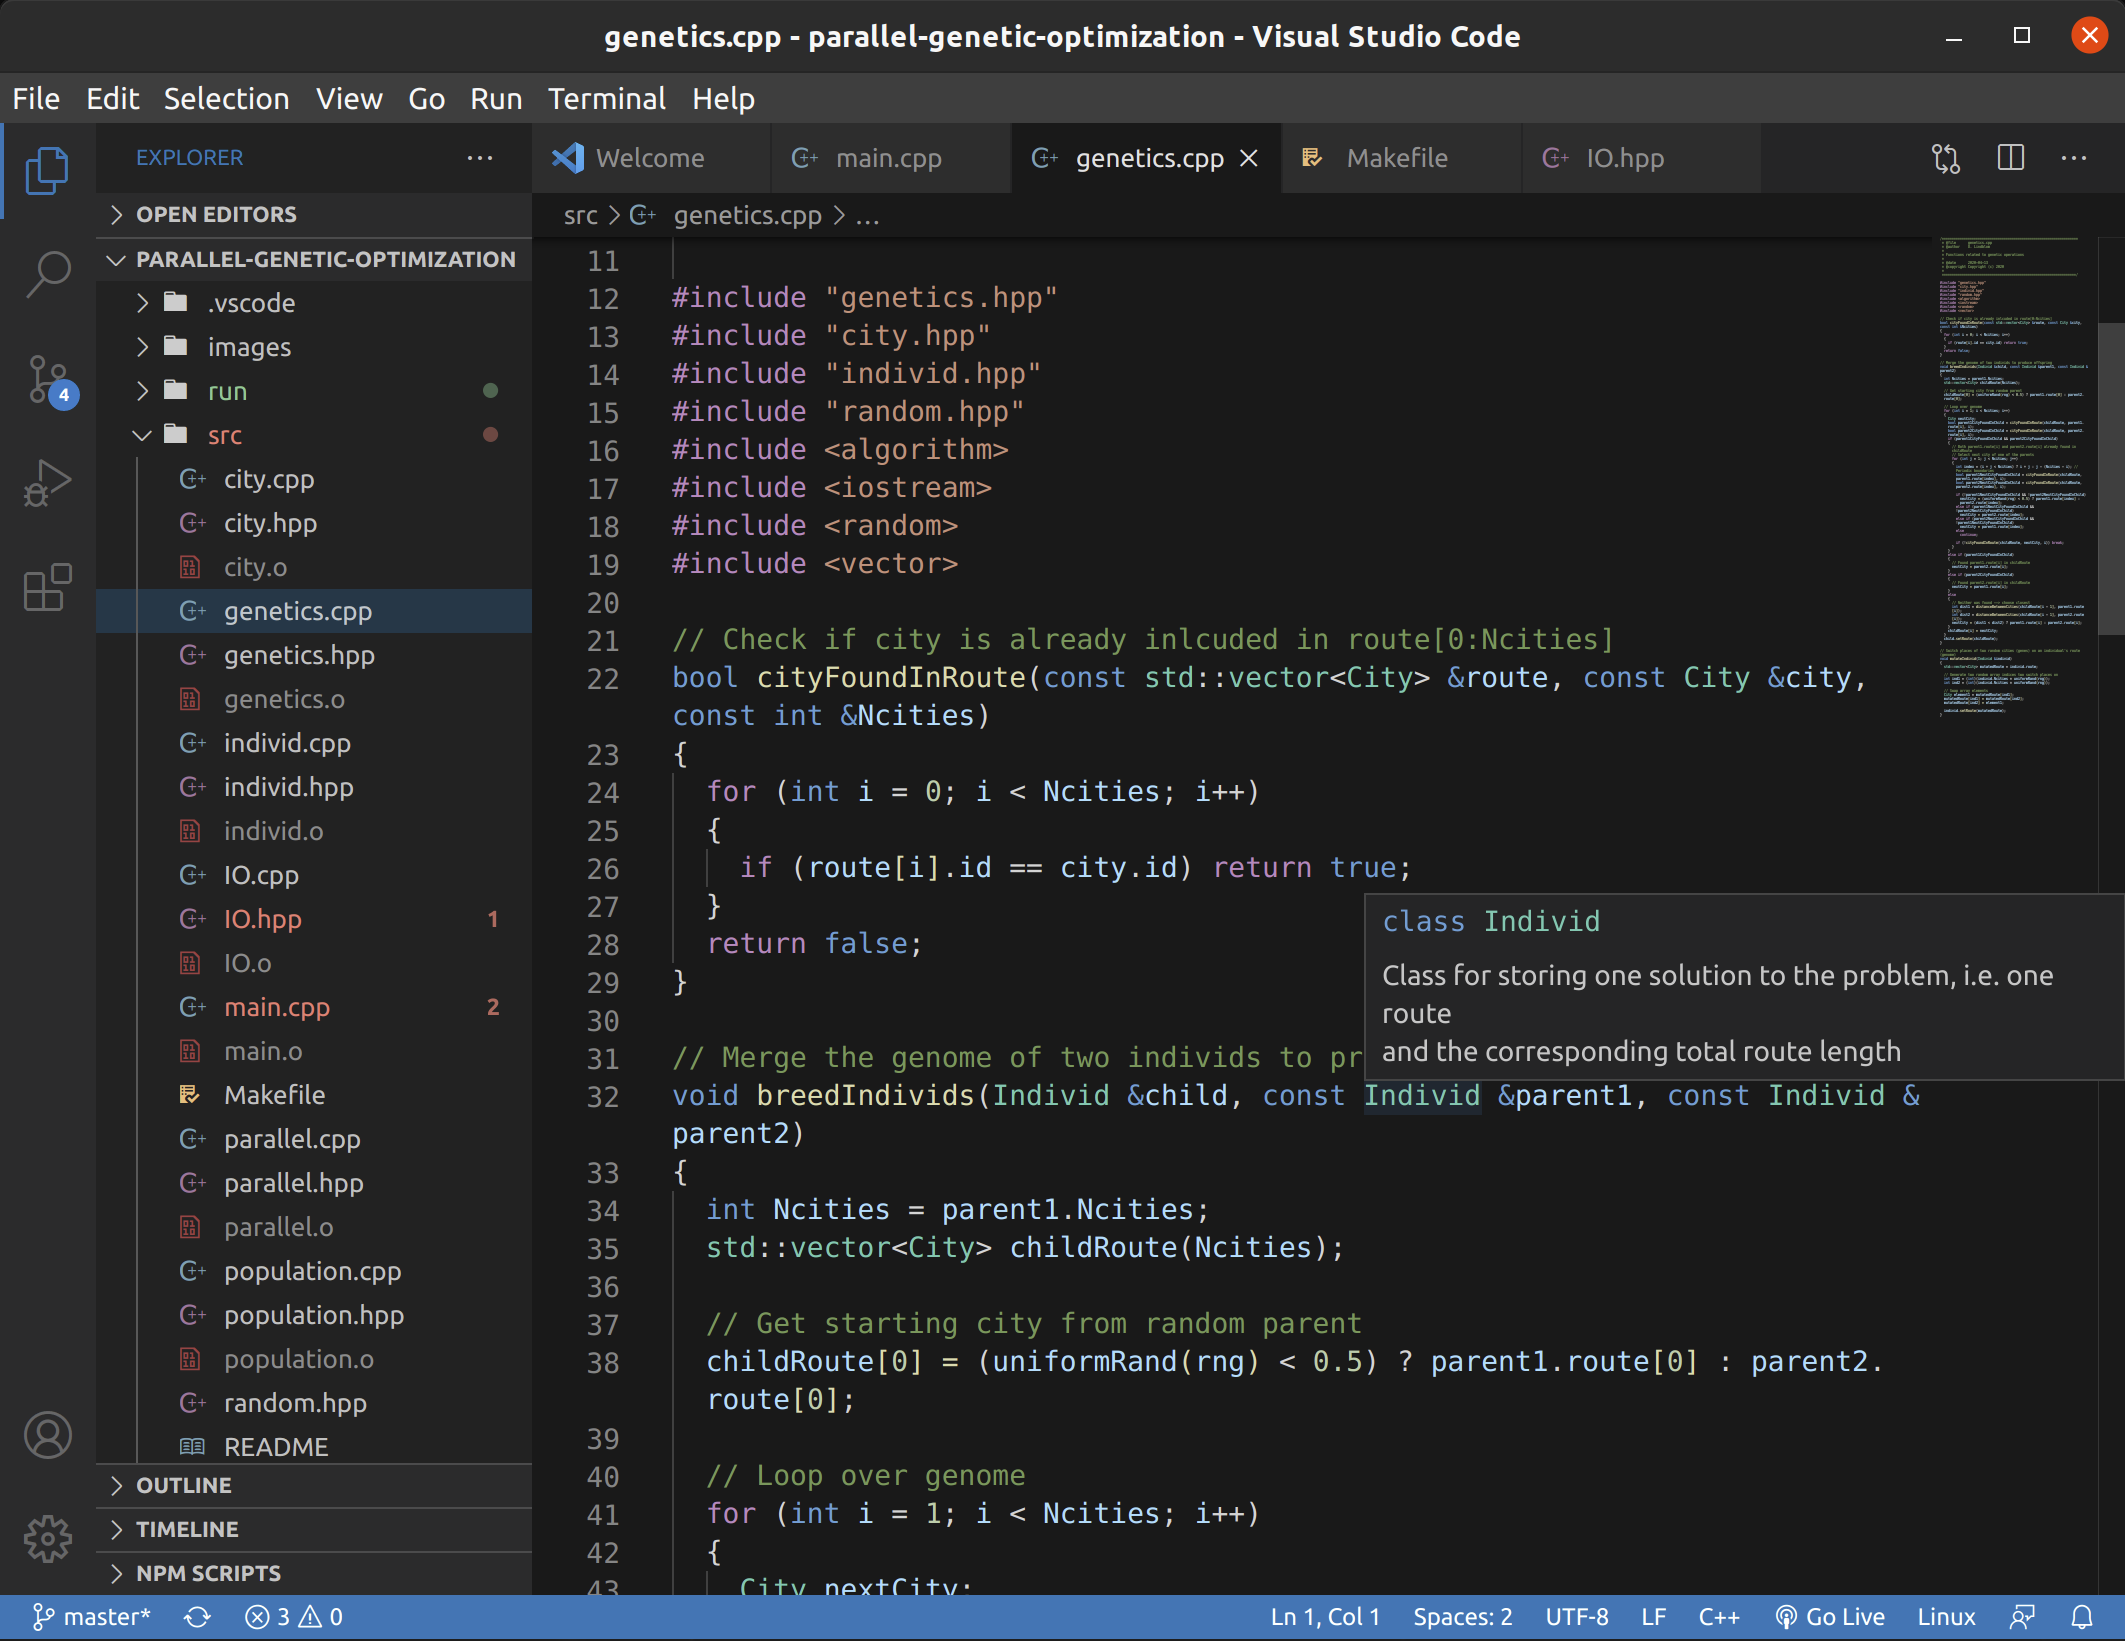Open changes compare icon in editor toolbar
Screen dimensions: 2125x1641
click(1945, 158)
